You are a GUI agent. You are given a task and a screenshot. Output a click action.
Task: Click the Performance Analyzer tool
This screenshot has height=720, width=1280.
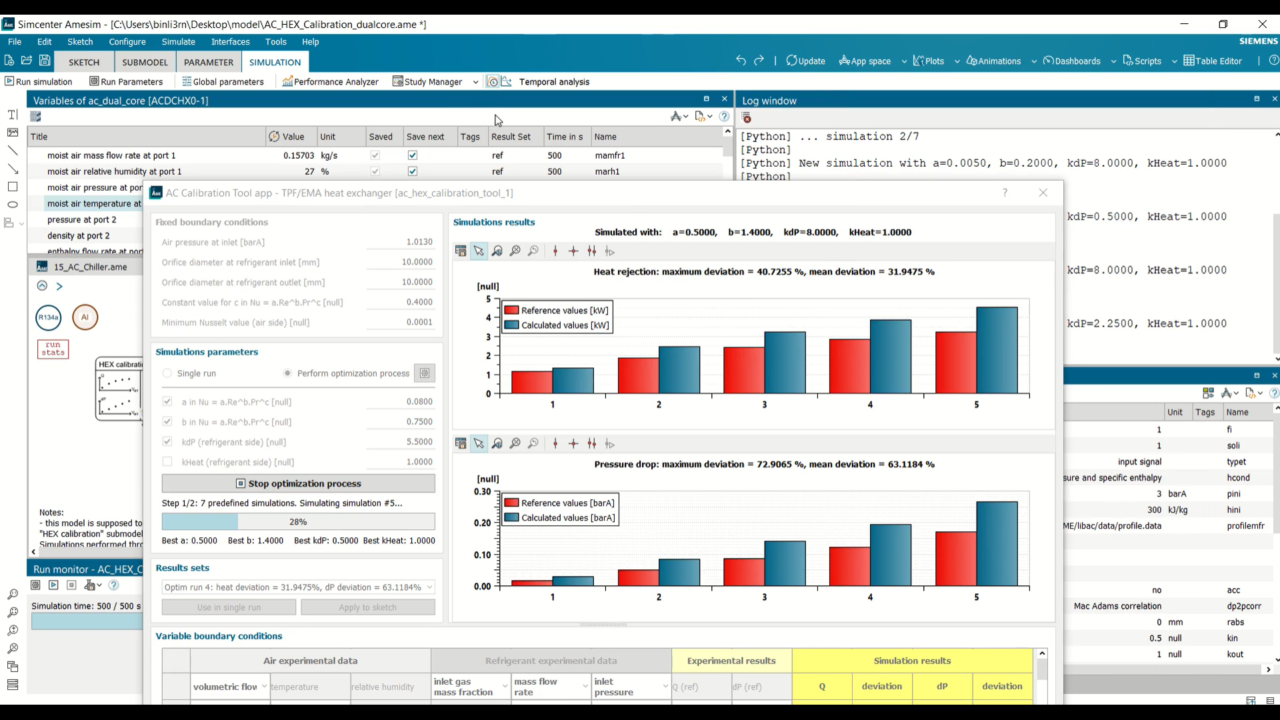[x=330, y=82]
